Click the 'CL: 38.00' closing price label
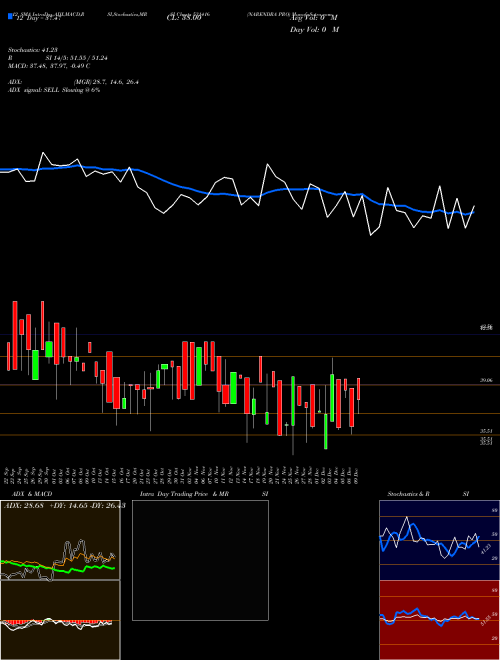This screenshot has height=660, width=500. pos(184,18)
